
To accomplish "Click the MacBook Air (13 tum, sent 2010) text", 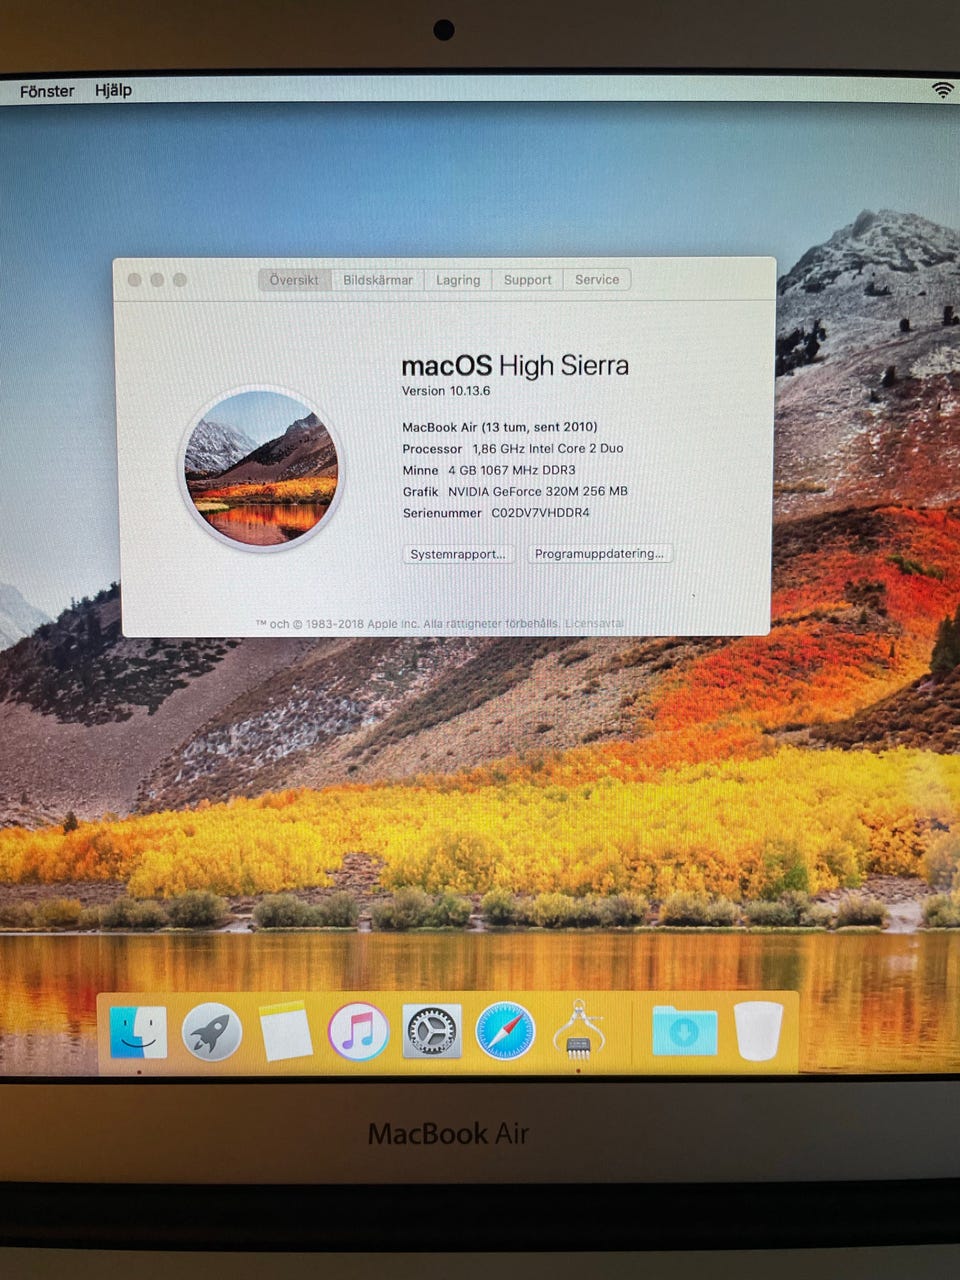I will (499, 427).
